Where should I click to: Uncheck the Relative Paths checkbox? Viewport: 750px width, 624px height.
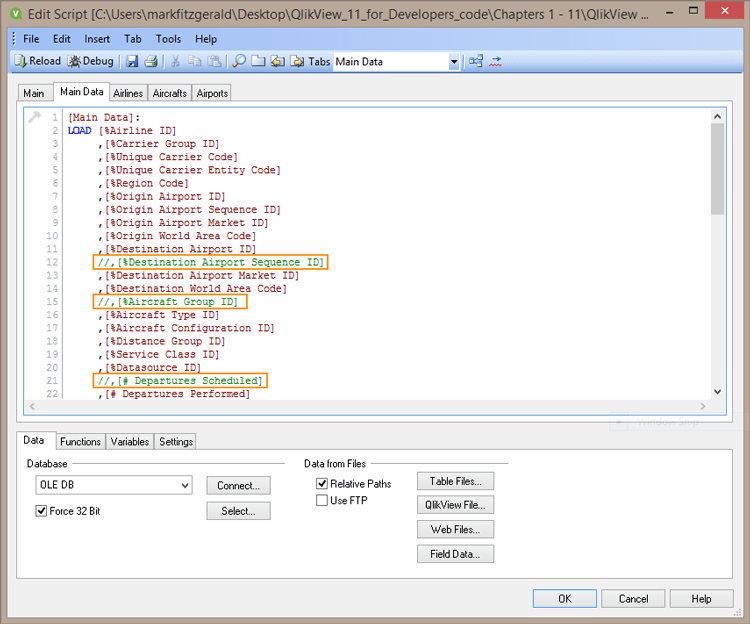tap(322, 483)
